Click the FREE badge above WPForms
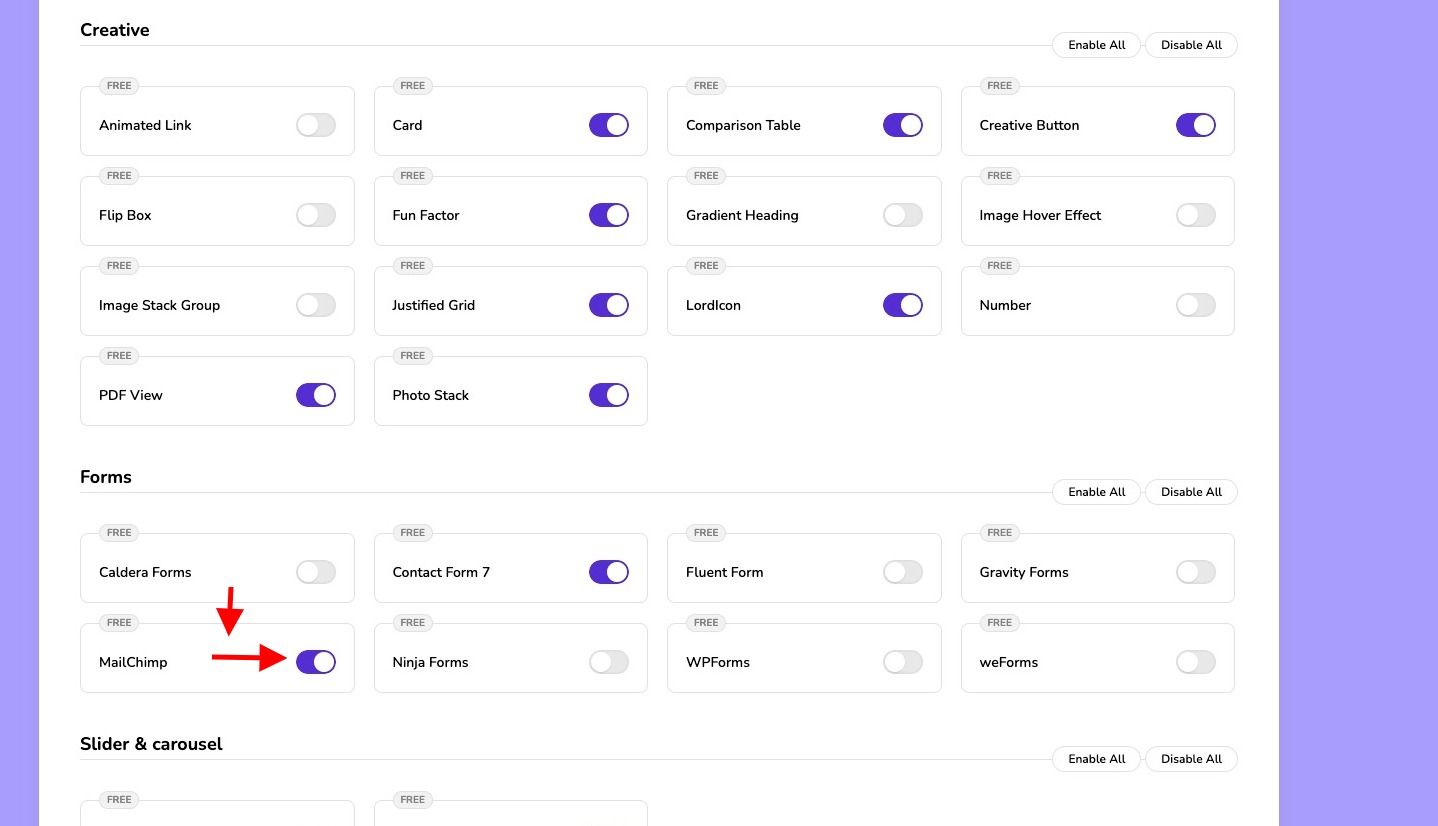This screenshot has width=1438, height=826. click(706, 623)
